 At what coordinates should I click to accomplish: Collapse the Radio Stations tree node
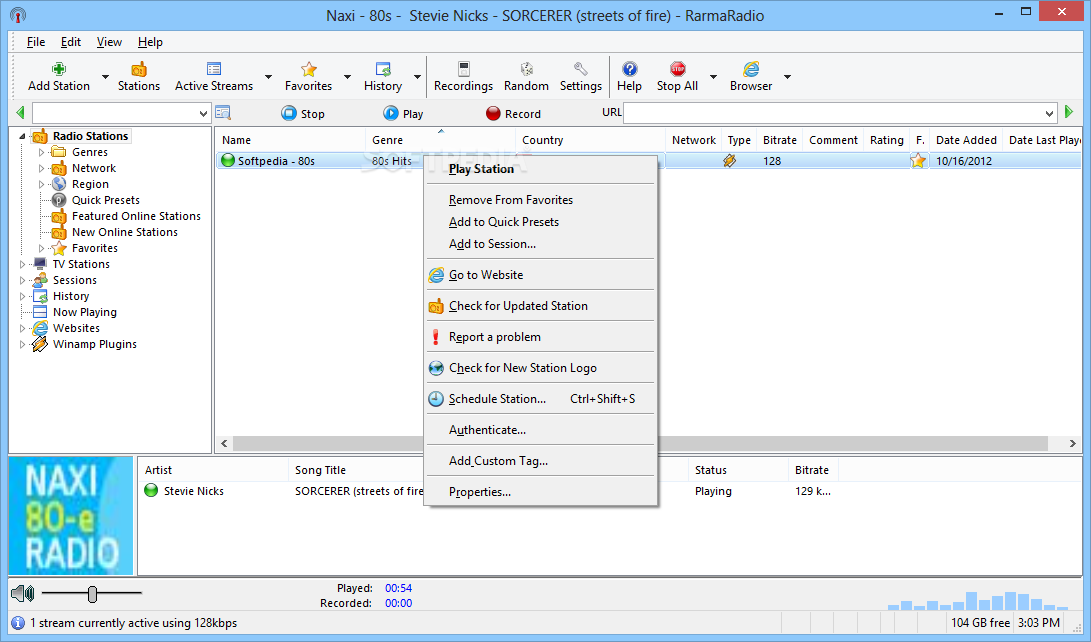(x=22, y=136)
